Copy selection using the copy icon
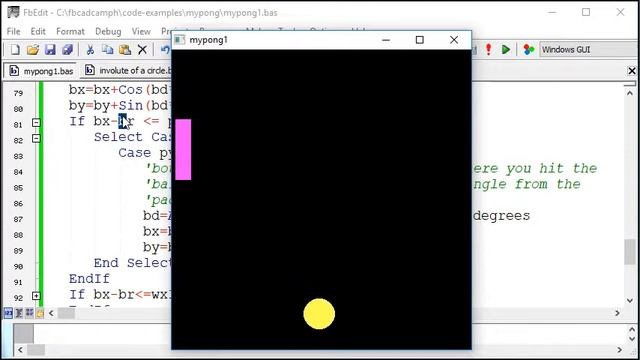The height and width of the screenshot is (360, 640). point(108,50)
